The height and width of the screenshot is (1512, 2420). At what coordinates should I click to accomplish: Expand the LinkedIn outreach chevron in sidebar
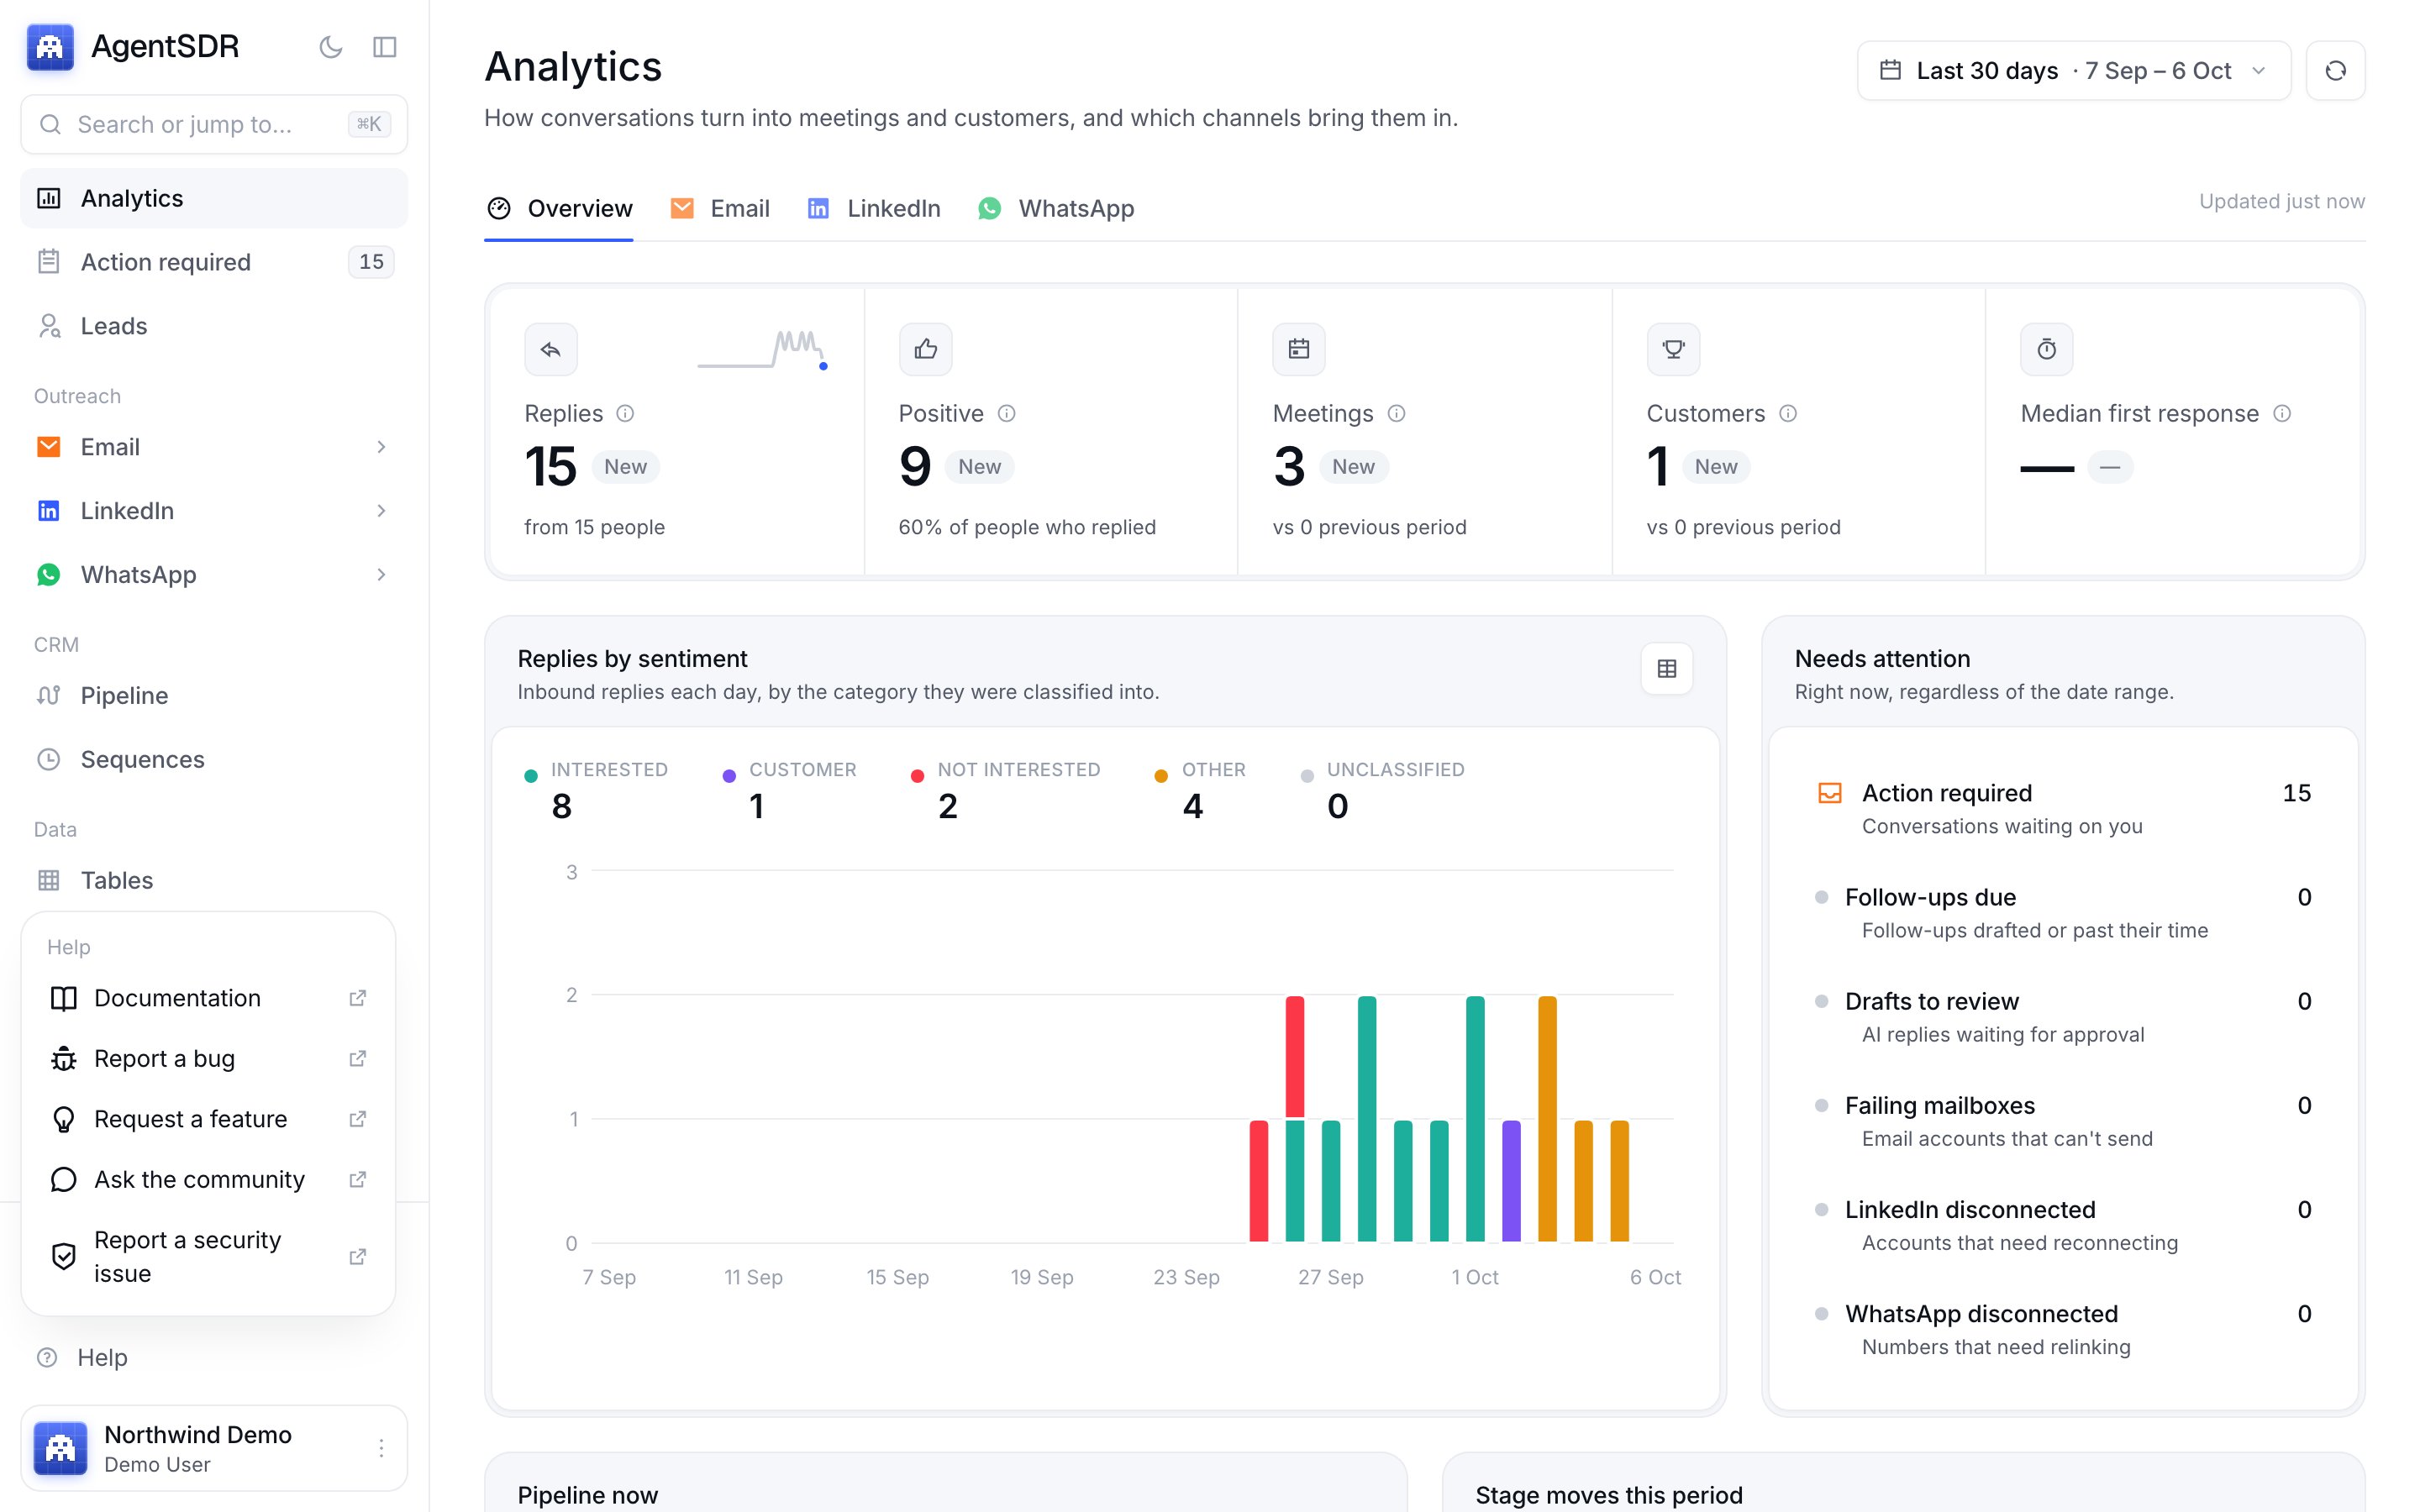pos(381,511)
